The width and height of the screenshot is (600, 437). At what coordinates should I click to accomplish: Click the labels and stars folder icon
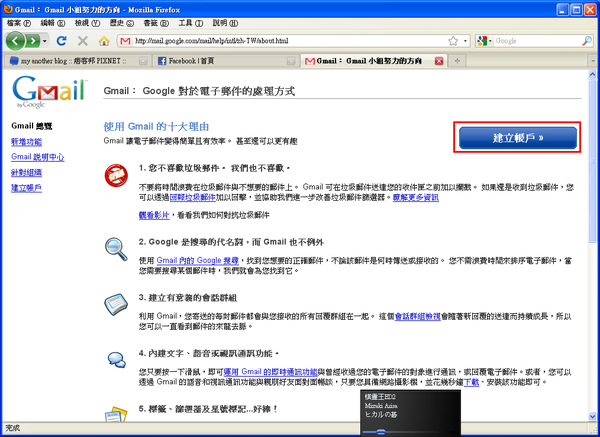116,415
